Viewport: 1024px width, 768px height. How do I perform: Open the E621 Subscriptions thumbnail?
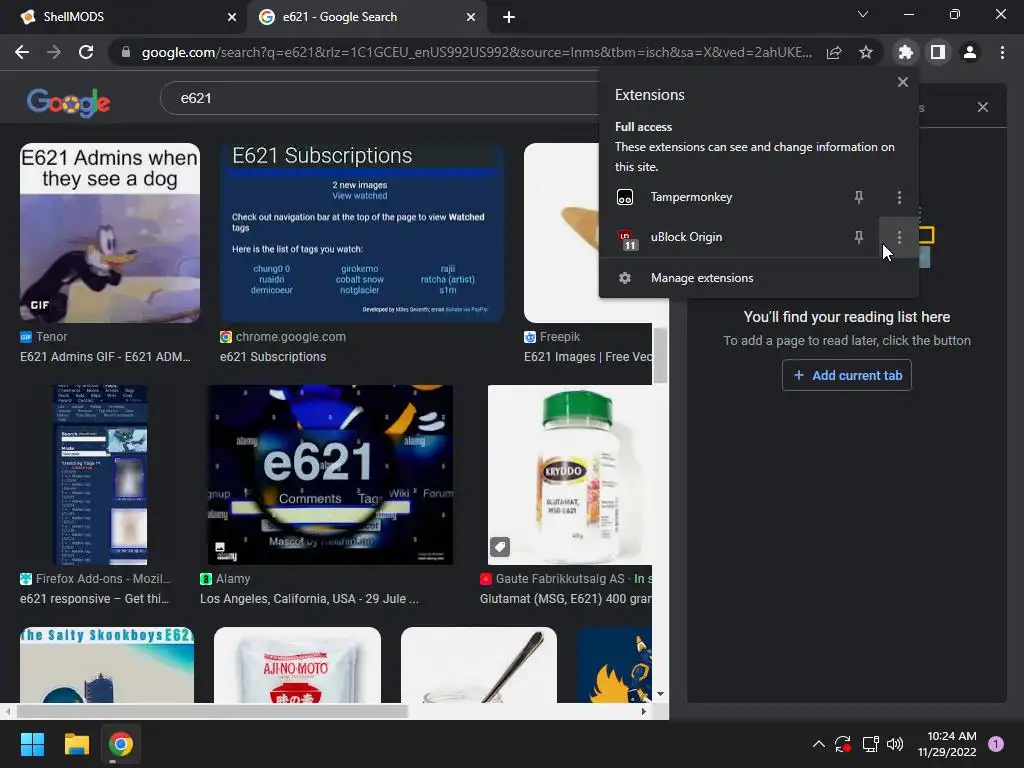click(362, 233)
